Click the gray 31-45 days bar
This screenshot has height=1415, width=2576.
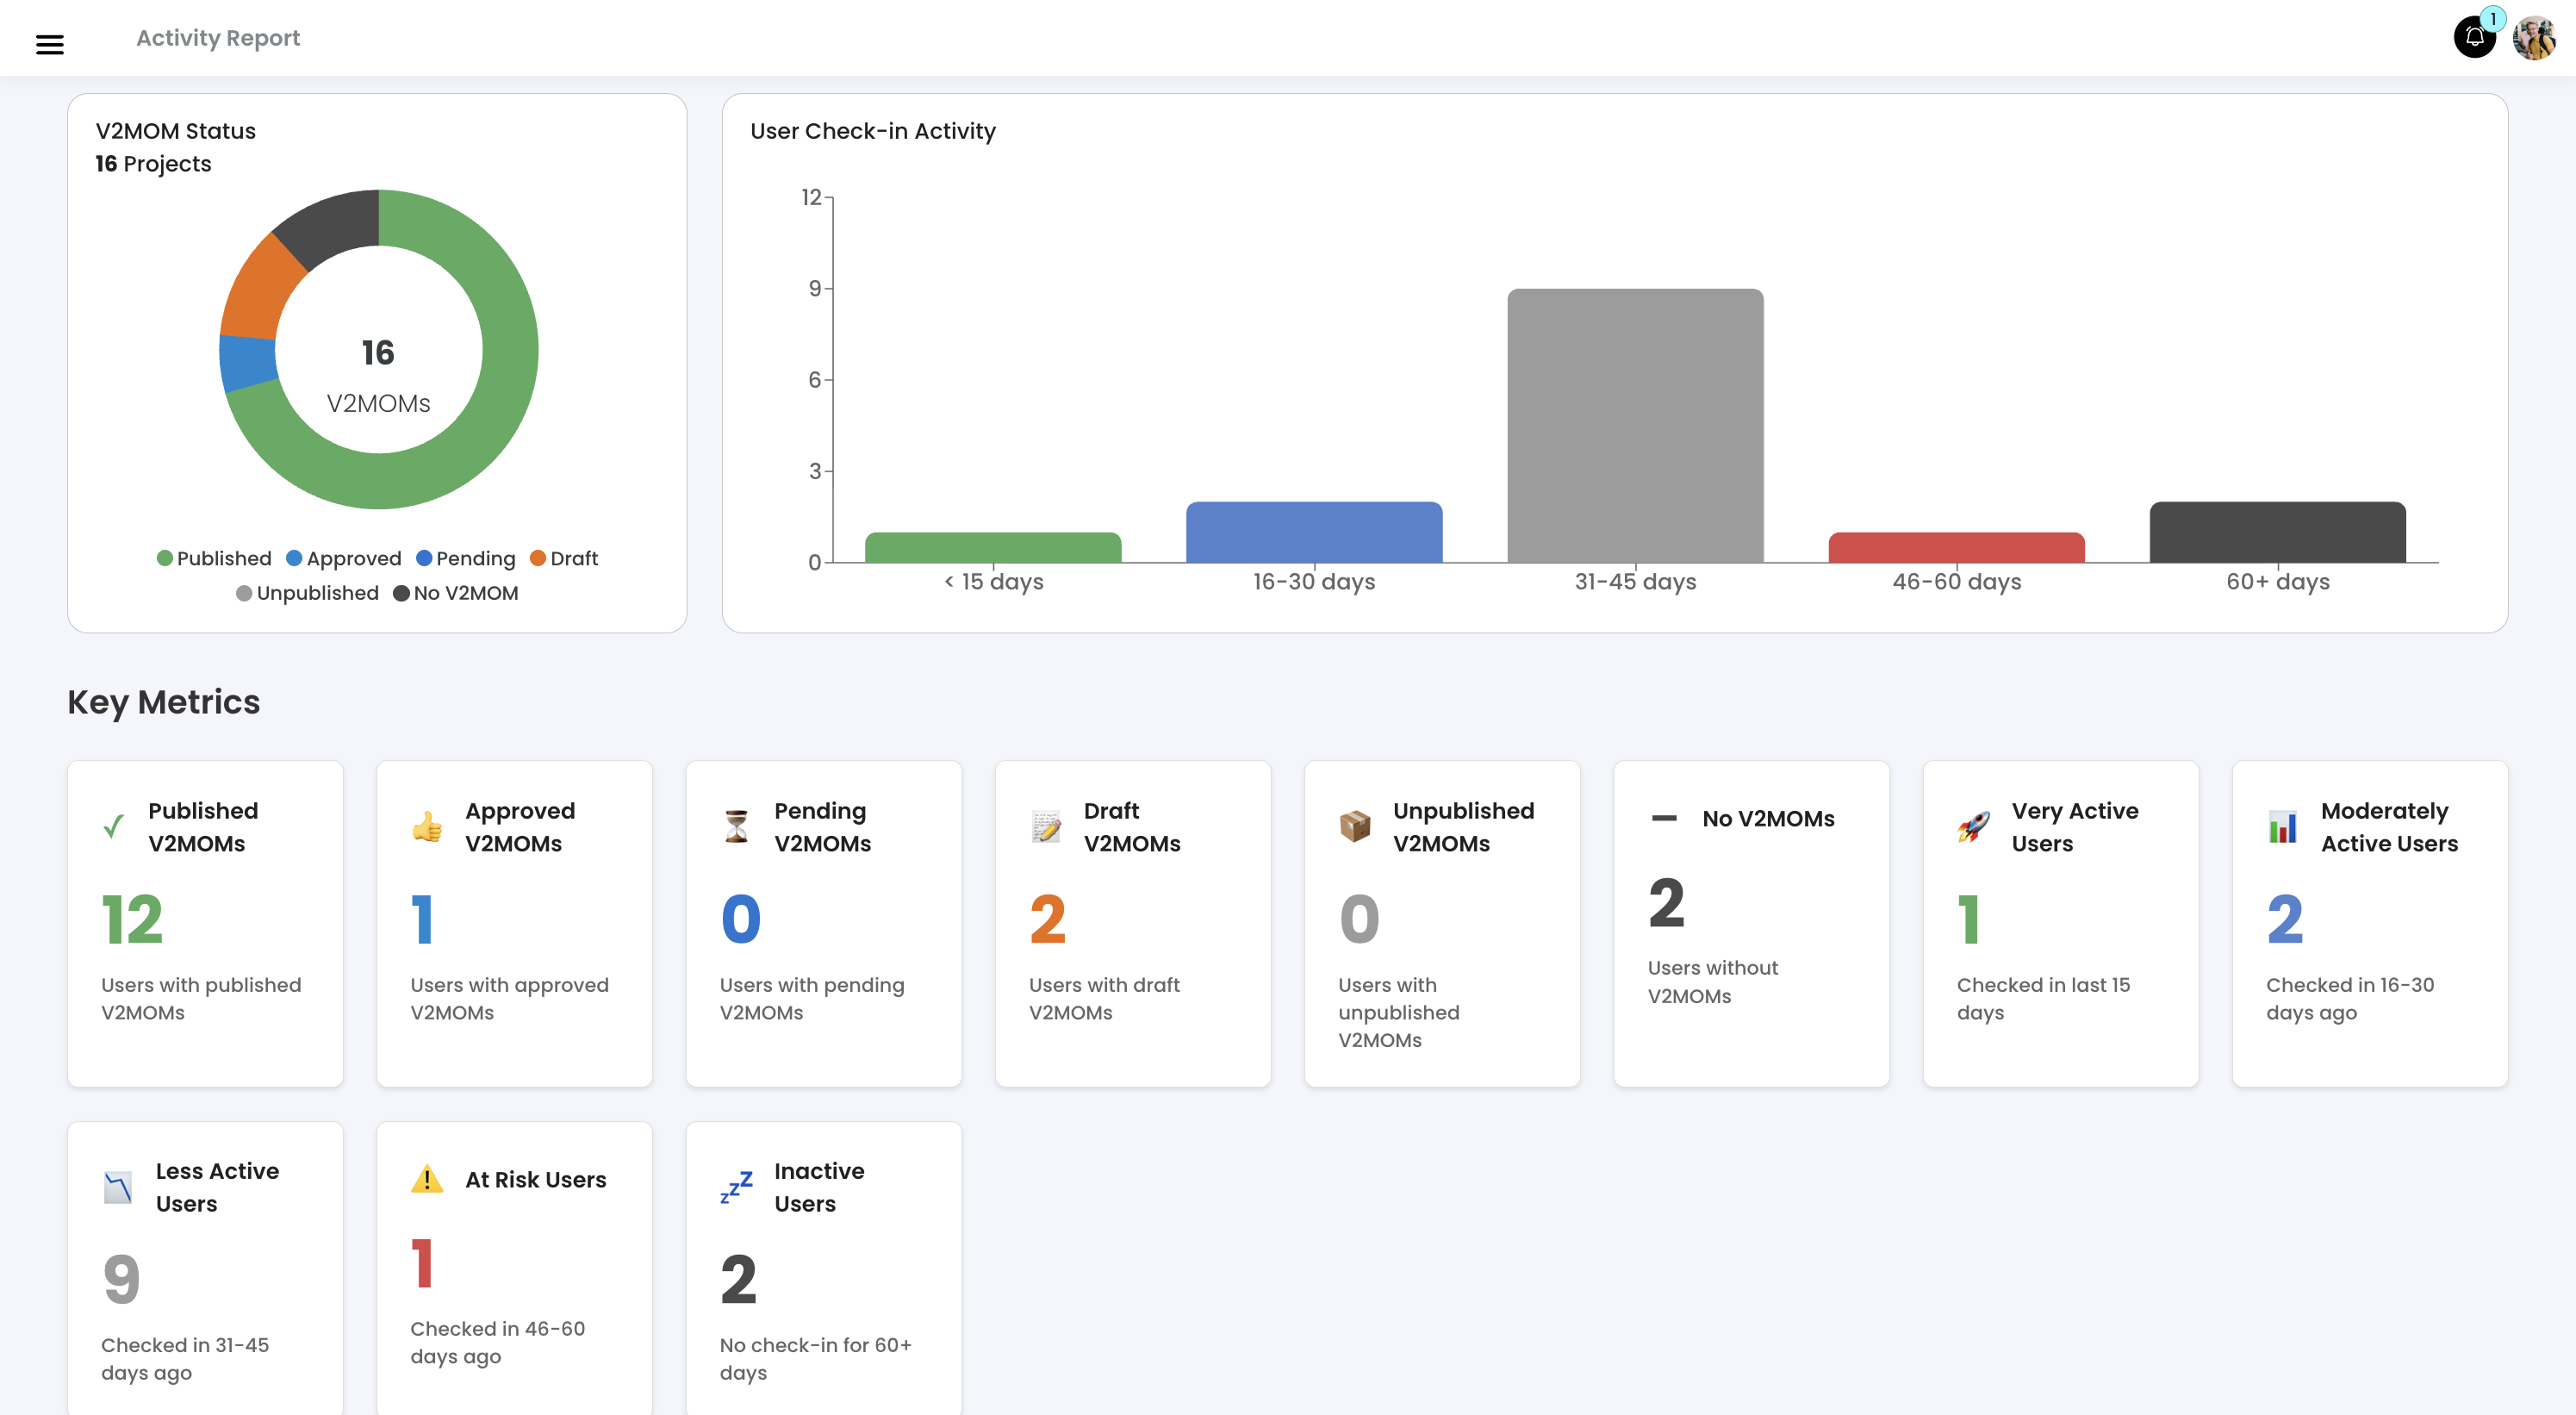pos(1635,425)
